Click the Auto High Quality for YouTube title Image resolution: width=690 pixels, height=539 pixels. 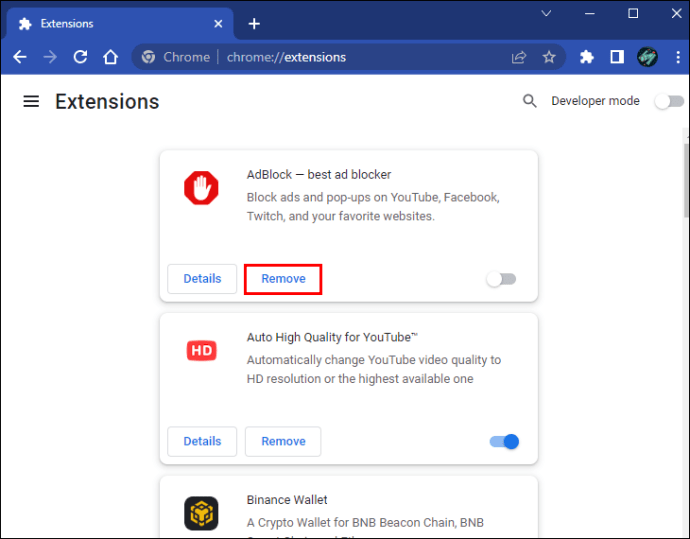(x=332, y=337)
